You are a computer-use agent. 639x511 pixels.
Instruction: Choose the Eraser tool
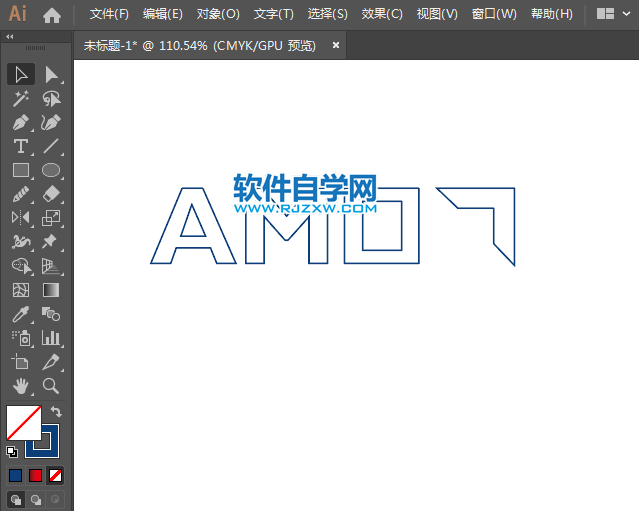click(51, 194)
